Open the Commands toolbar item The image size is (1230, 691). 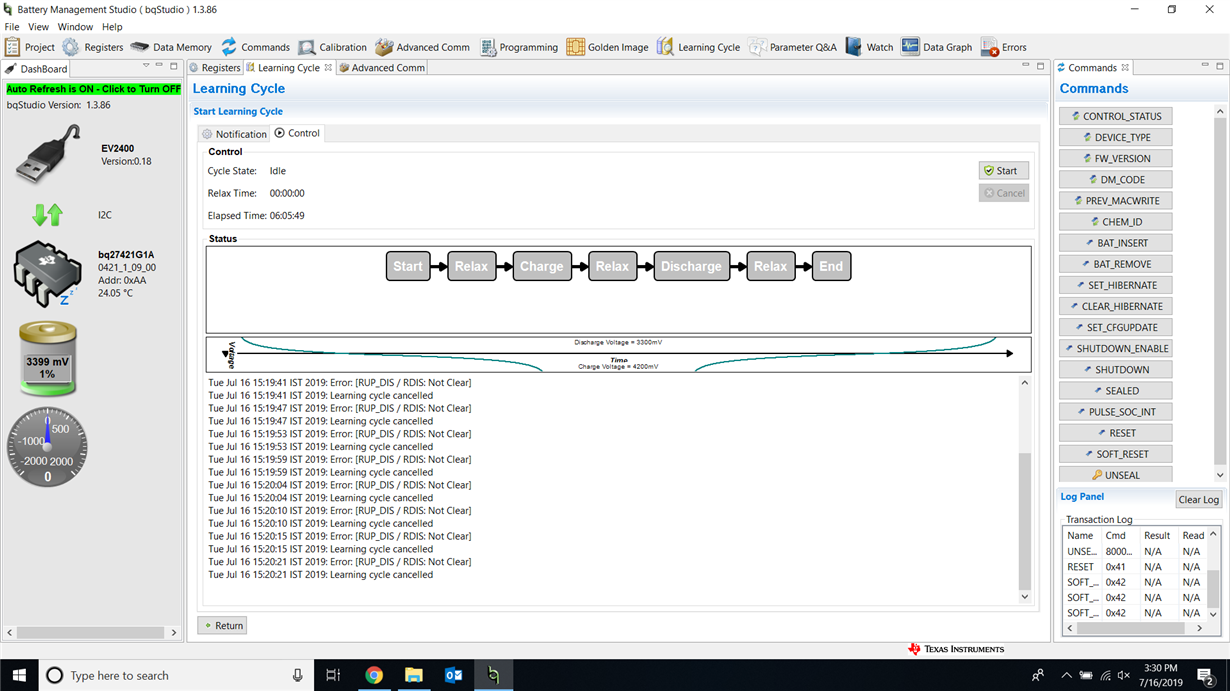pyautogui.click(x=256, y=47)
